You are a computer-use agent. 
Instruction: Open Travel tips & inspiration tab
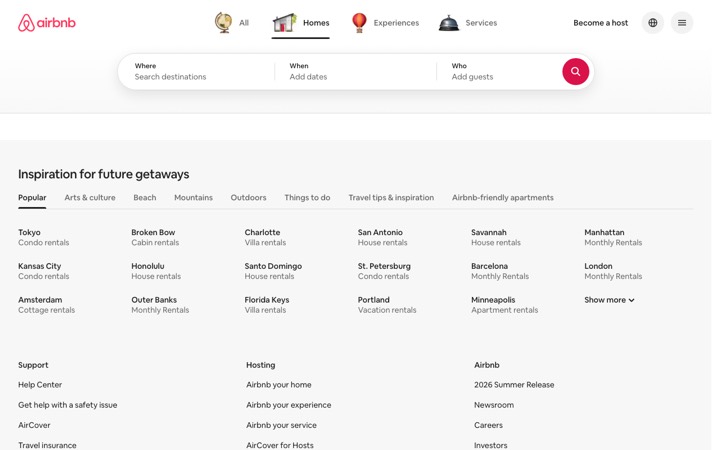(x=391, y=197)
